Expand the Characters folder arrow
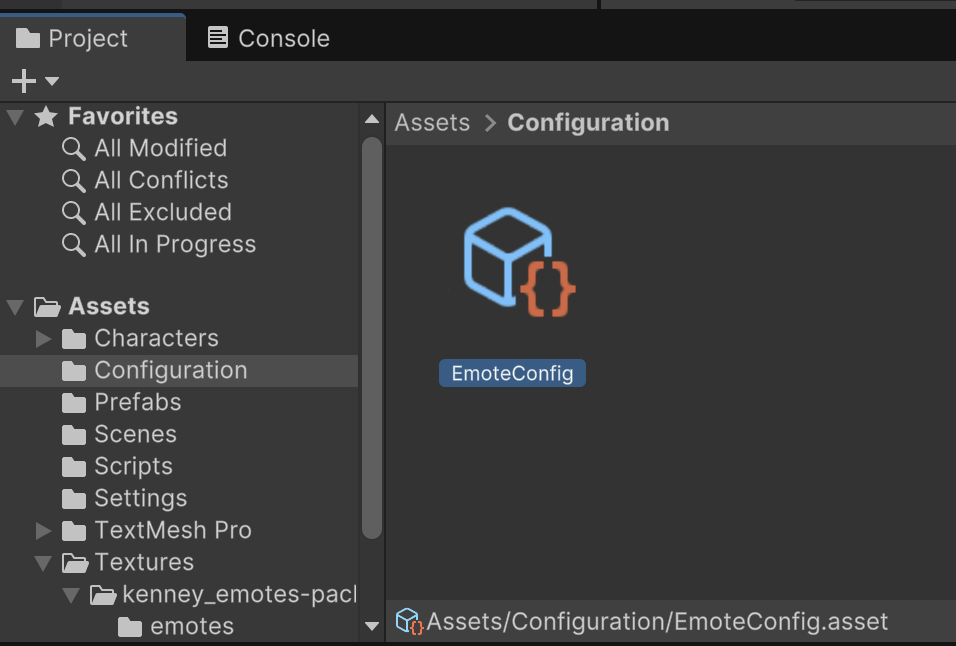 [x=43, y=339]
